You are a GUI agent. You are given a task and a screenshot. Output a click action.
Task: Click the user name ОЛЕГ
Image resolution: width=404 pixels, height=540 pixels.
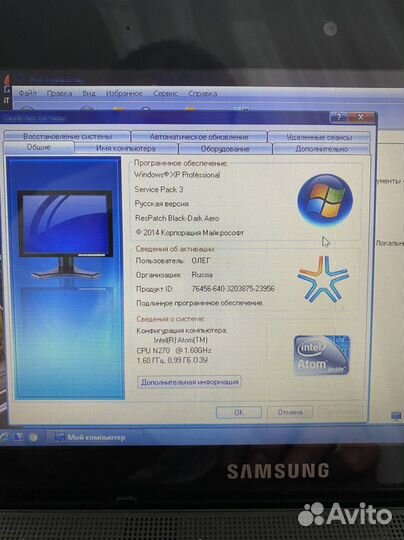click(200, 261)
